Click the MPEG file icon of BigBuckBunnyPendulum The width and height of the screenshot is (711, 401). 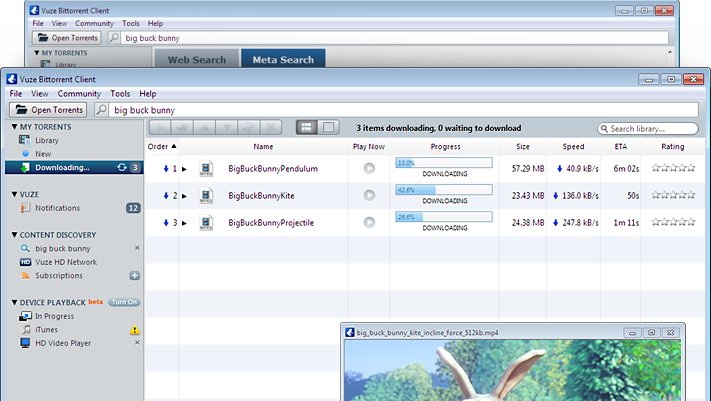206,169
